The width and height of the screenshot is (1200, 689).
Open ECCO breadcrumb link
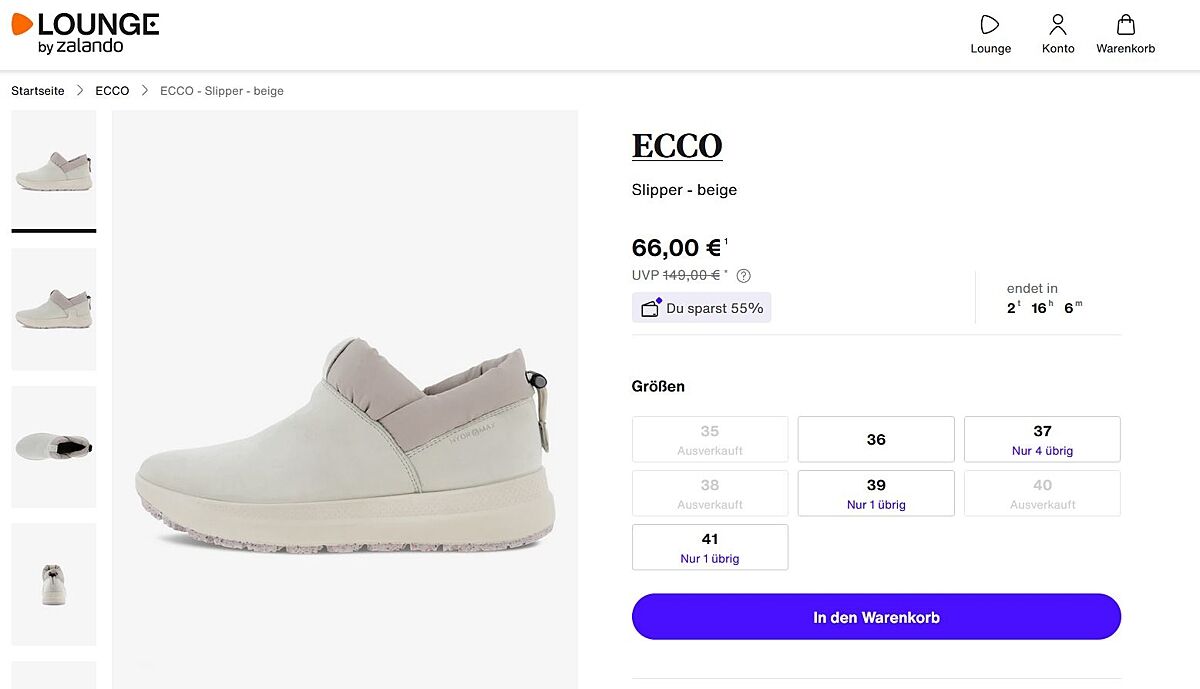coord(112,91)
